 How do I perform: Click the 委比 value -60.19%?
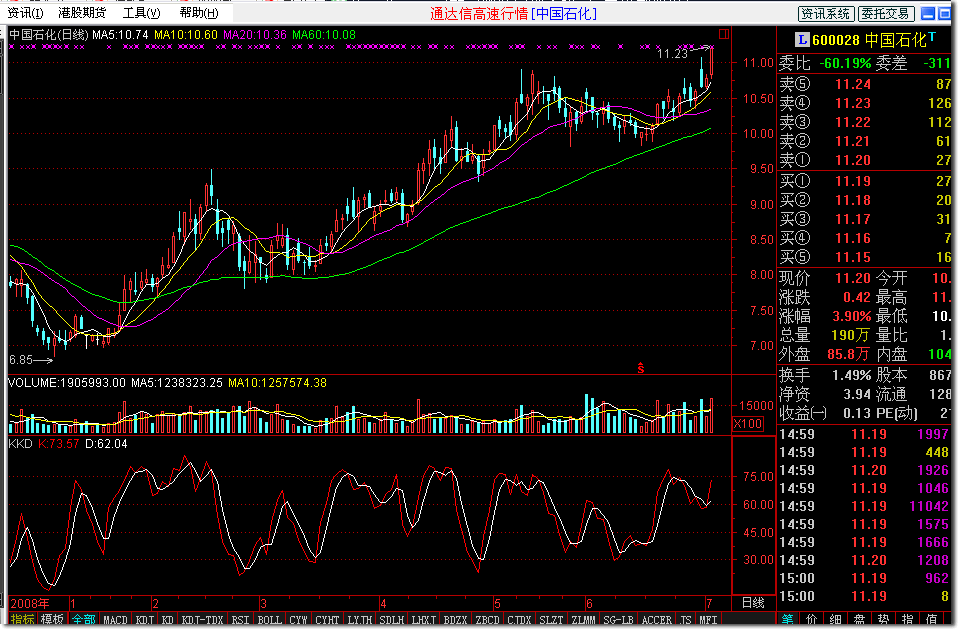(845, 63)
